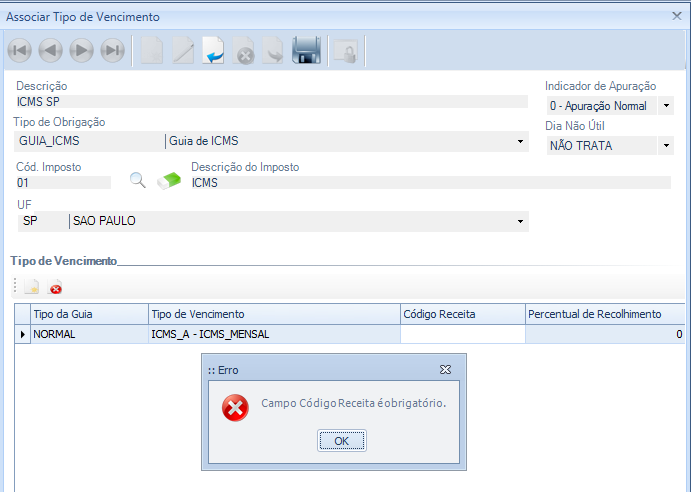This screenshot has height=492, width=691.
Task: Open Dia Não Útil dropdown
Action: (666, 145)
